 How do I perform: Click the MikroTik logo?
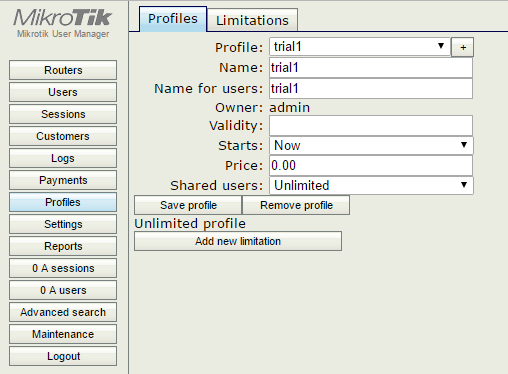(x=63, y=18)
